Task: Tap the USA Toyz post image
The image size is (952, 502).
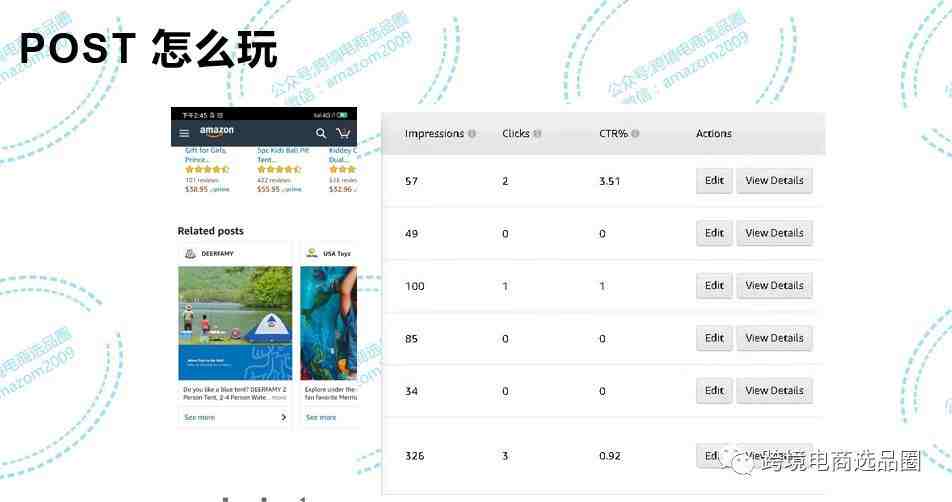Action: pyautogui.click(x=328, y=323)
